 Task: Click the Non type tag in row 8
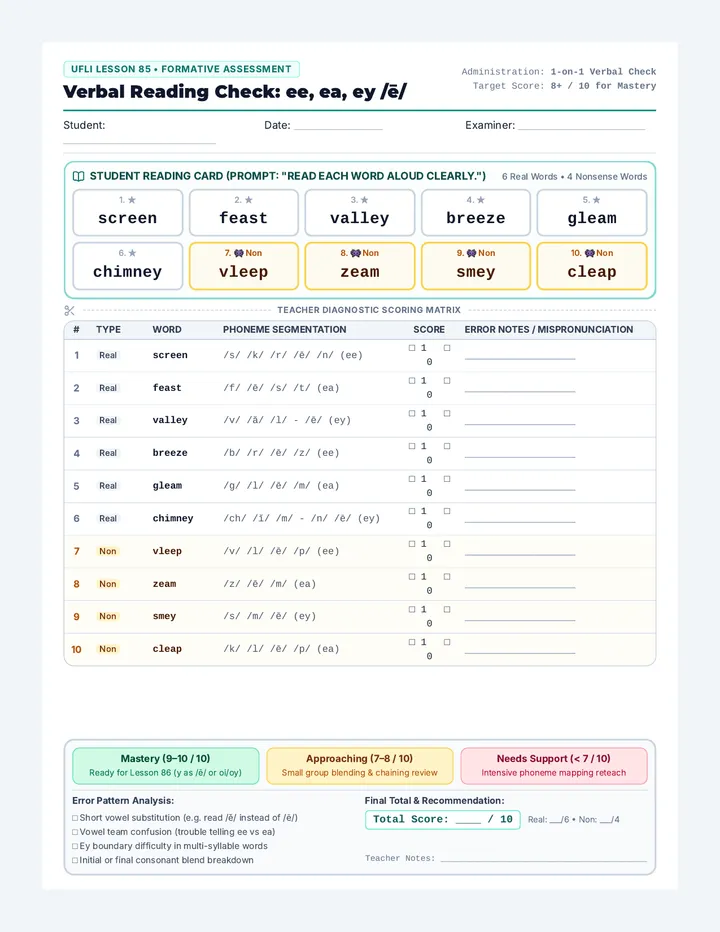coord(108,584)
